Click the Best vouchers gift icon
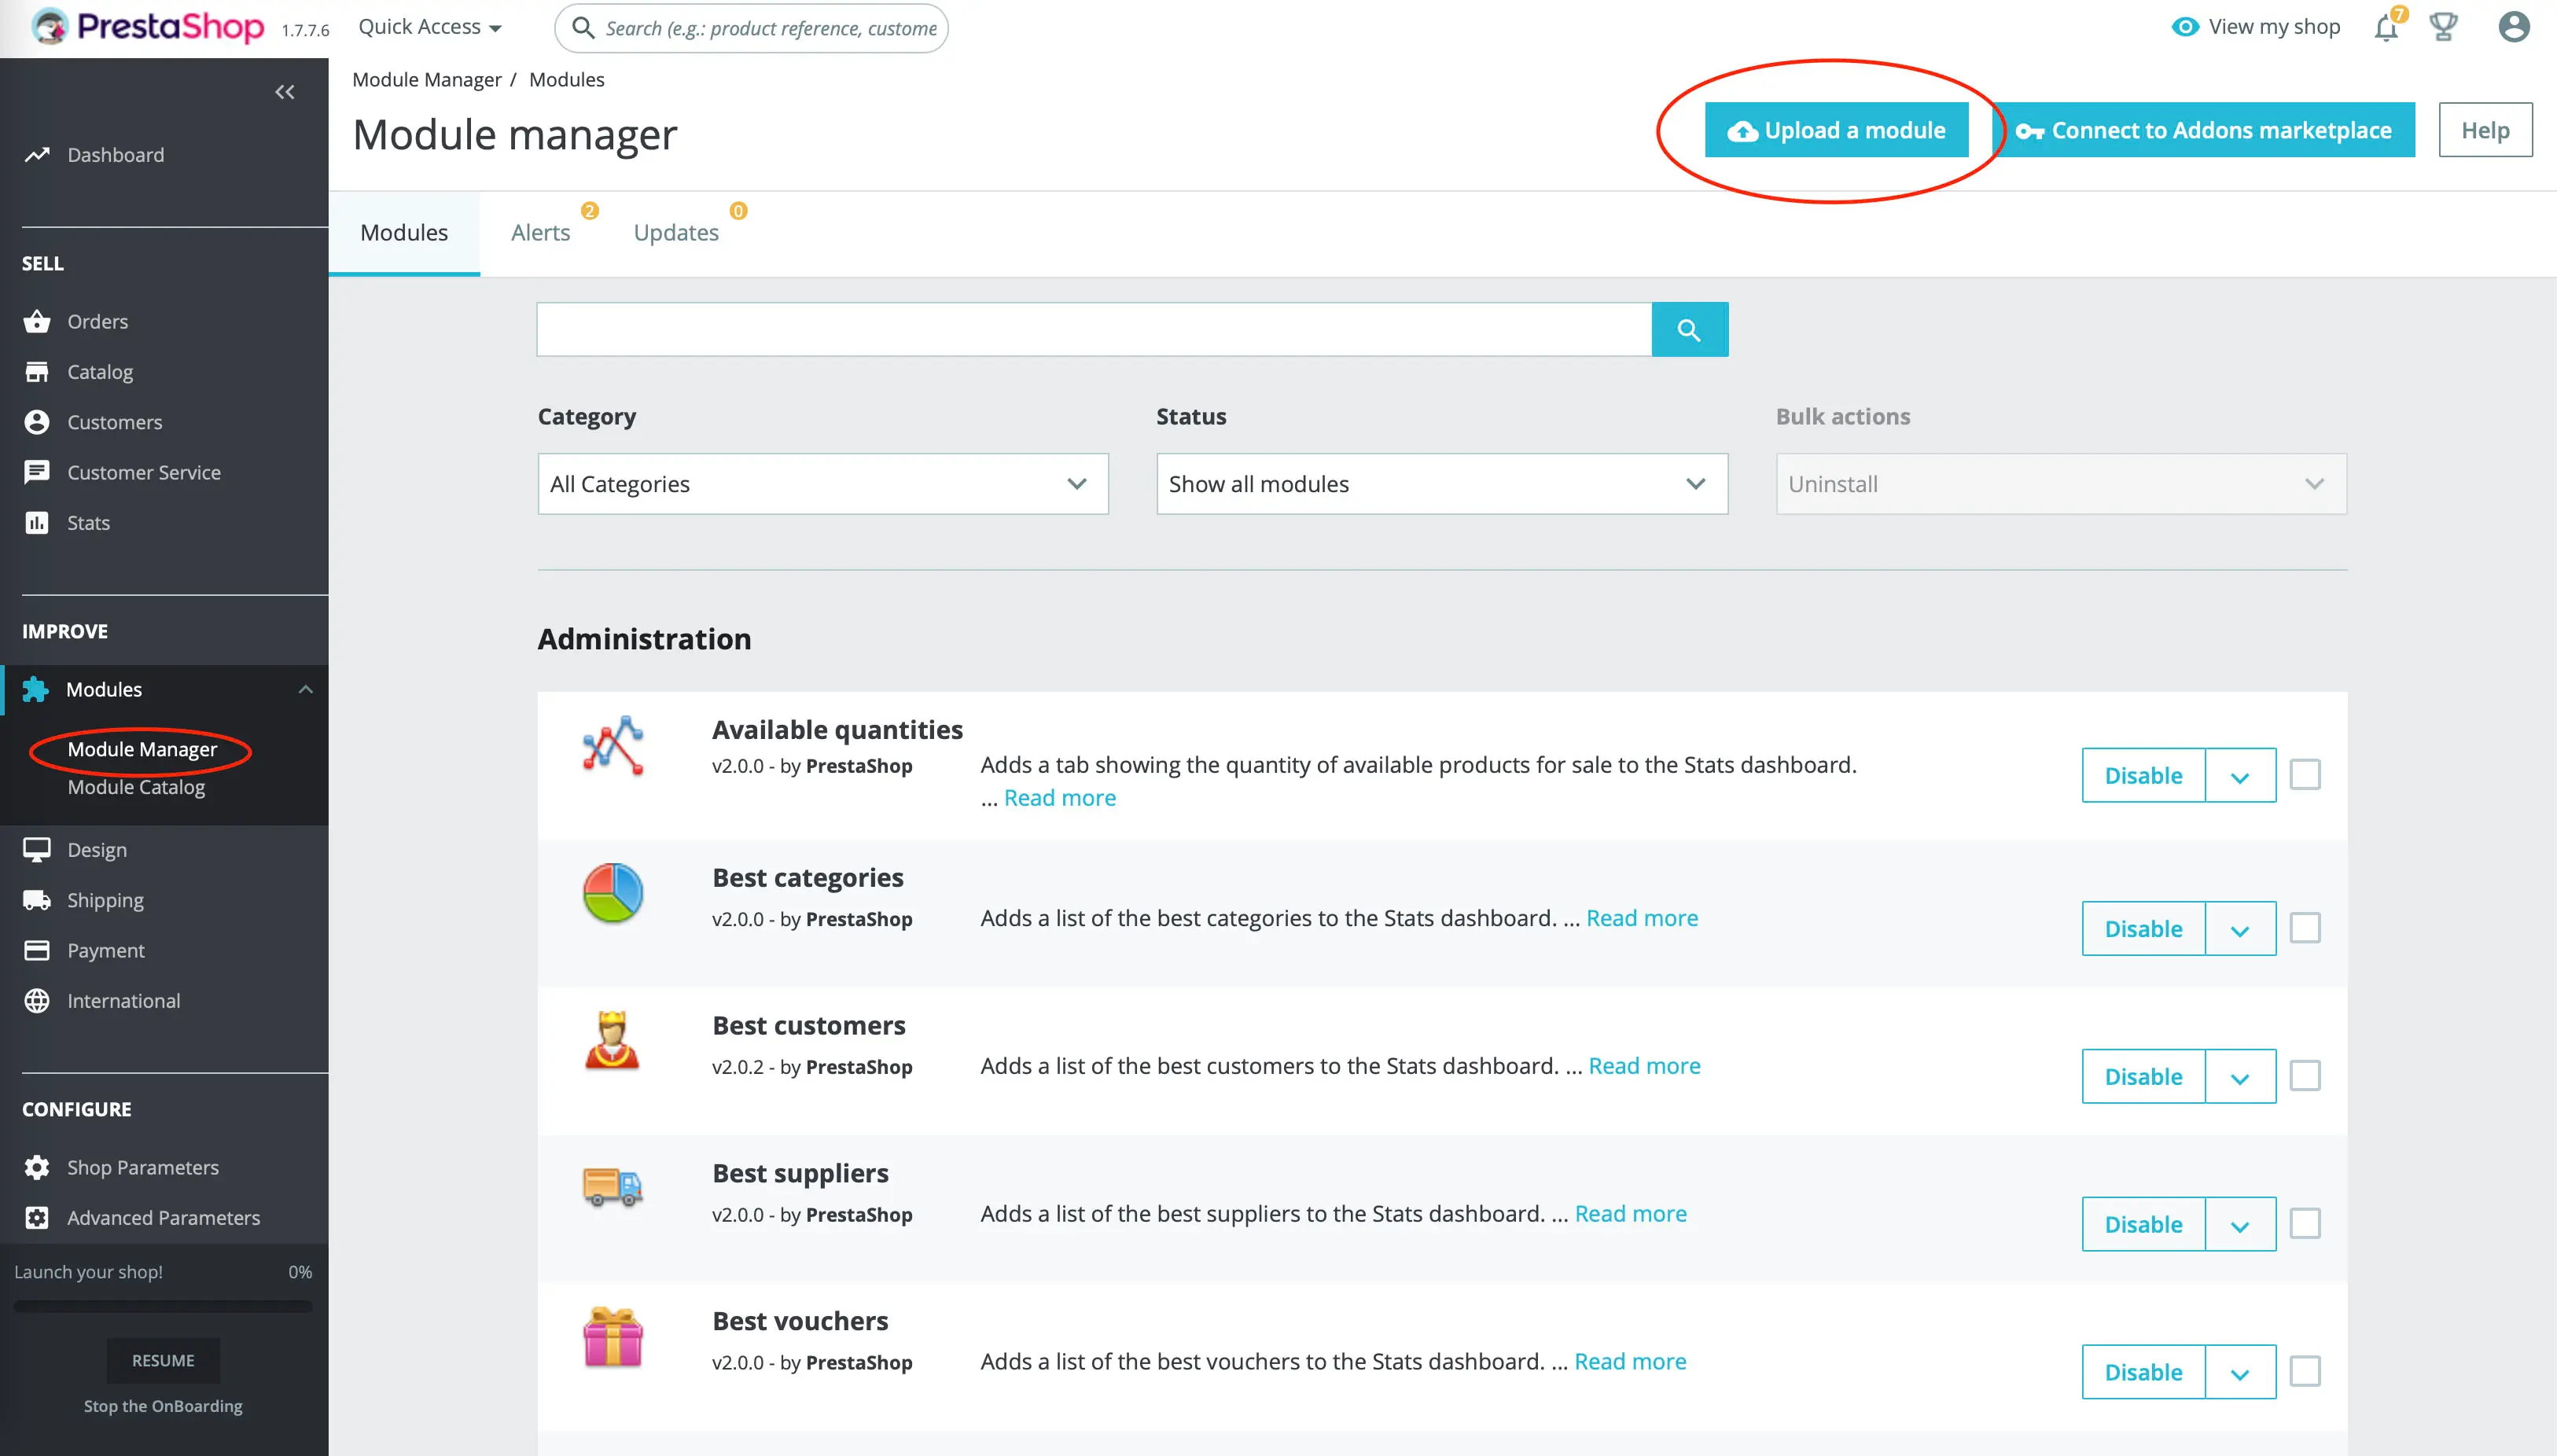This screenshot has height=1456, width=2557. tap(613, 1337)
